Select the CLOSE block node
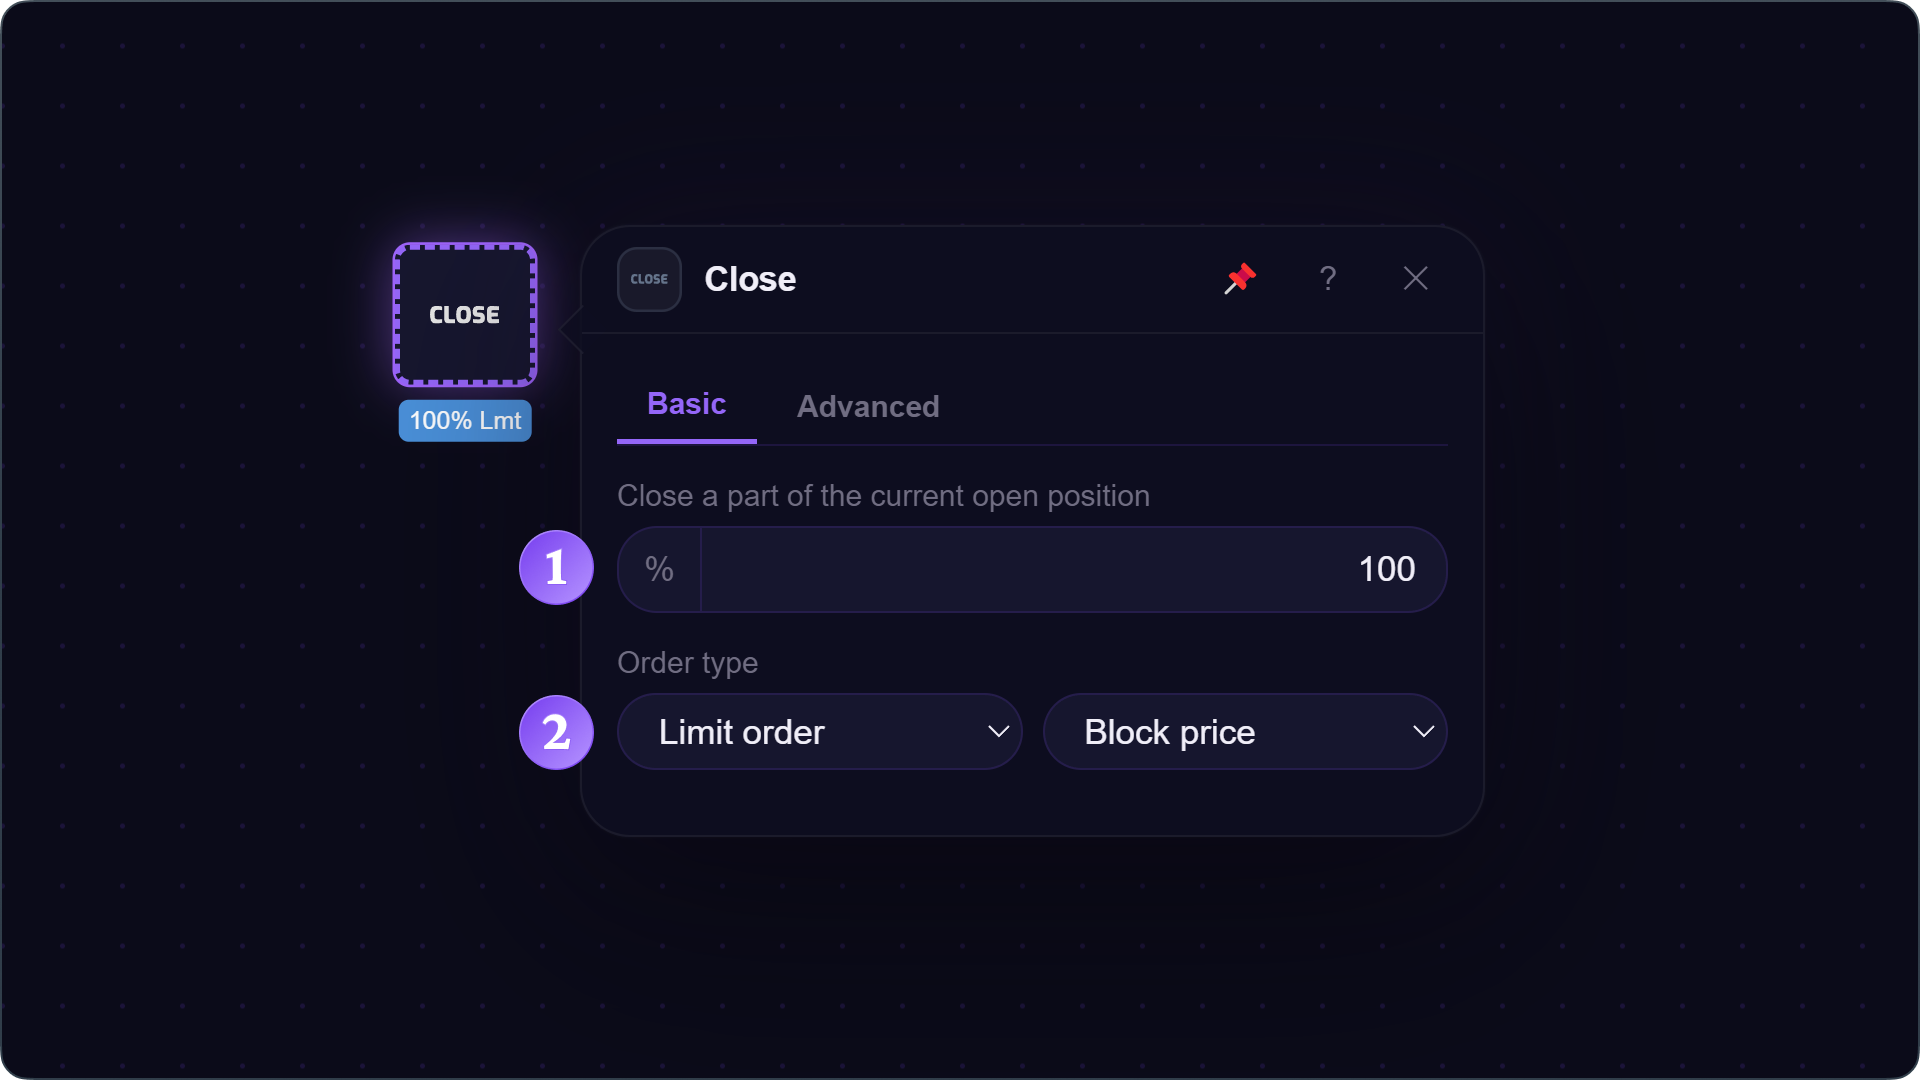 click(x=465, y=314)
